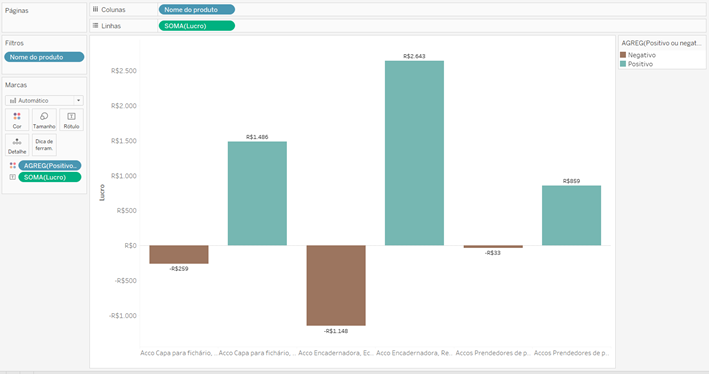The image size is (709, 374).
Task: Click the R$0 axis tick label
Action: coord(130,246)
